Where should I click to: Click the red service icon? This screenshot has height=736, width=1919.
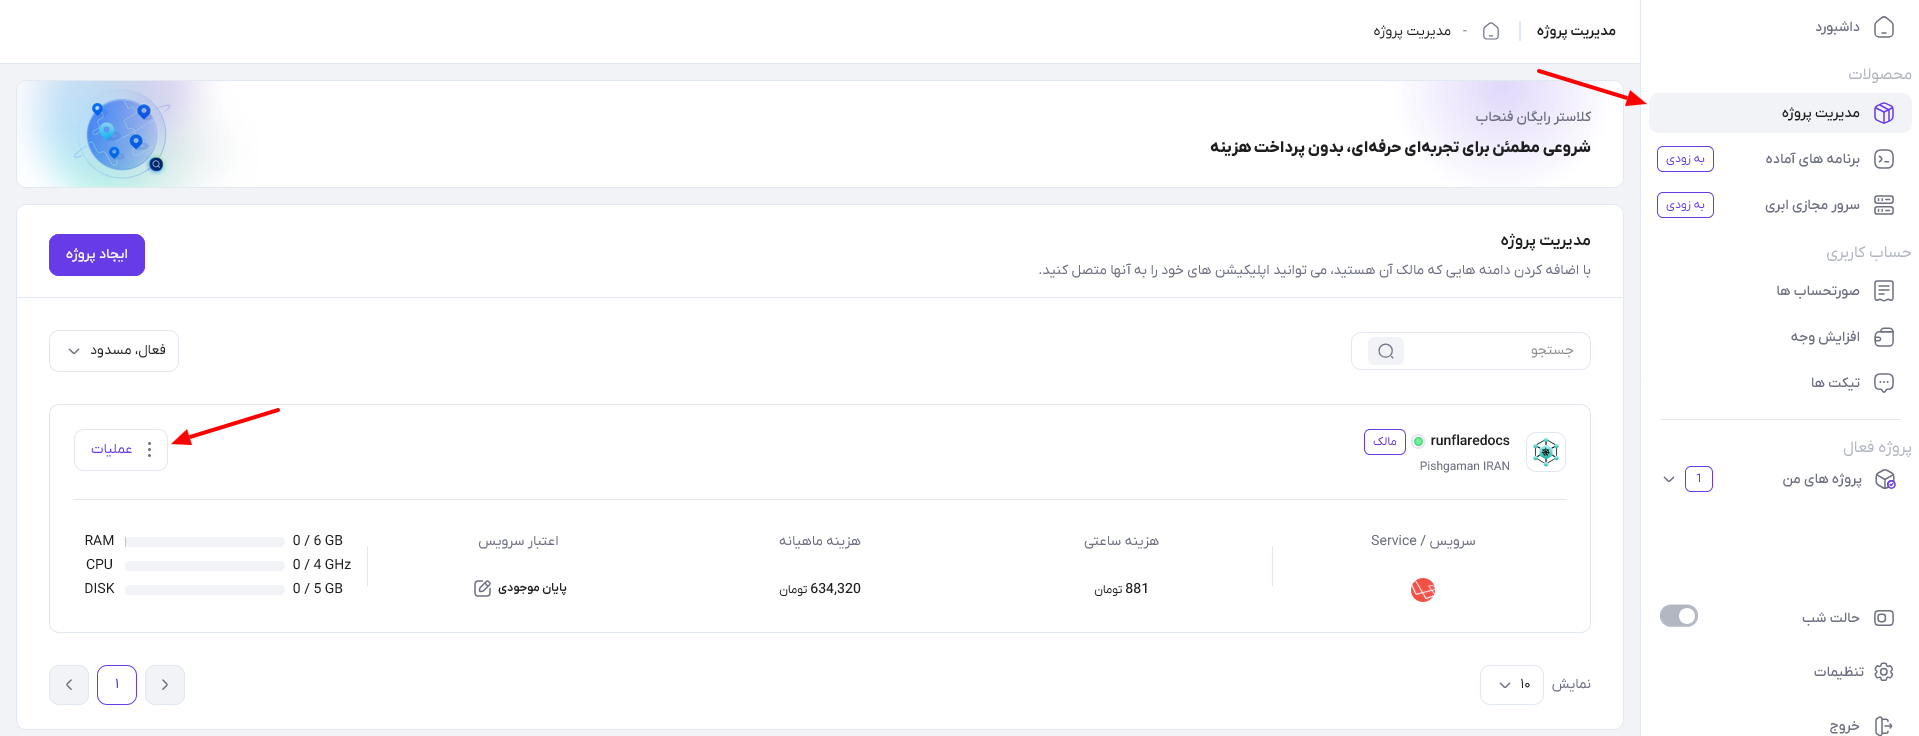click(x=1423, y=590)
